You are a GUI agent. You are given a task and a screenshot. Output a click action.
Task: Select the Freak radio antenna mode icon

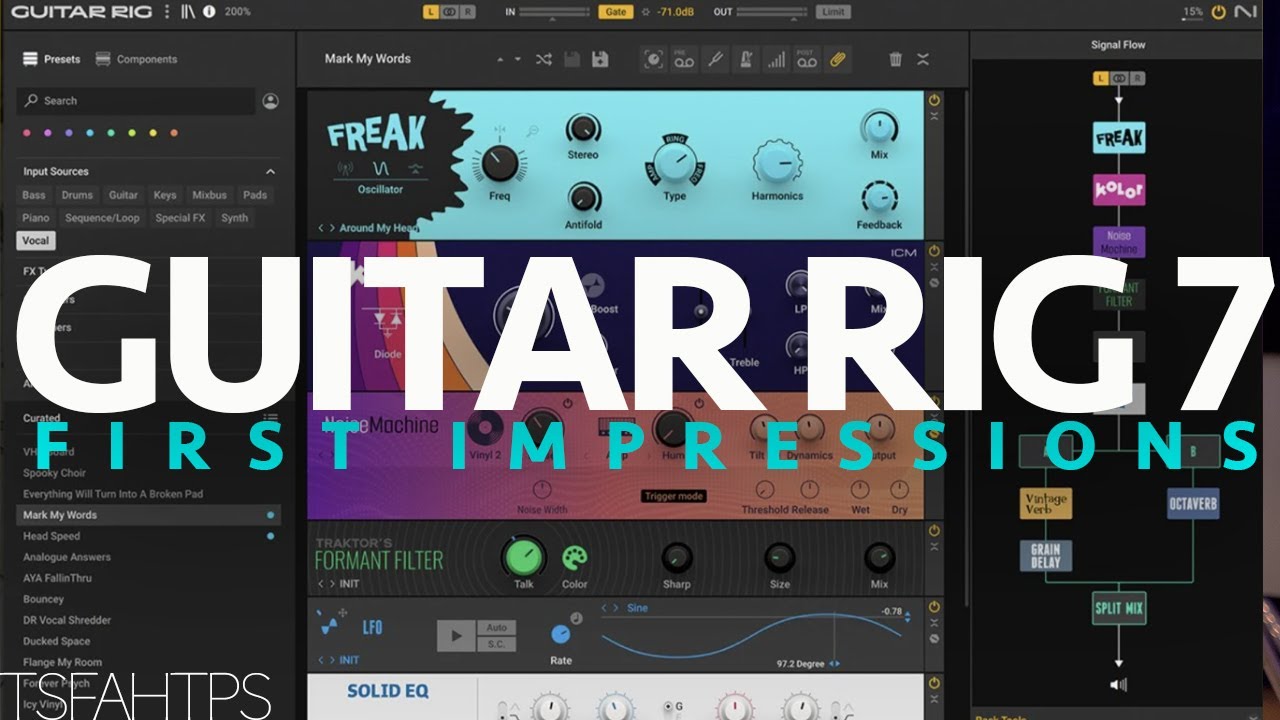(346, 168)
